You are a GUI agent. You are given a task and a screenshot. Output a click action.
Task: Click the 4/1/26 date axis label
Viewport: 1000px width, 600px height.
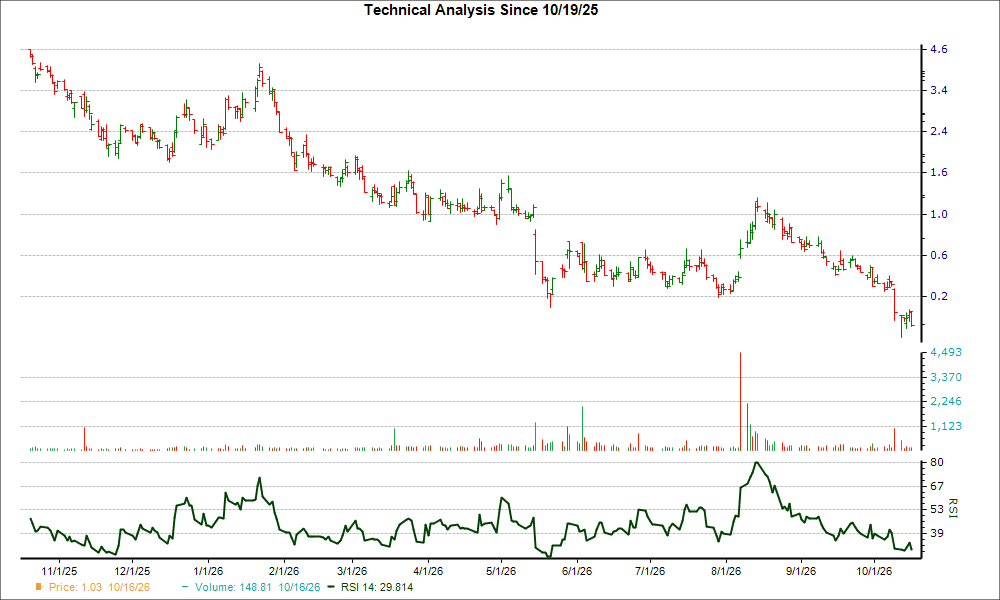tap(428, 571)
